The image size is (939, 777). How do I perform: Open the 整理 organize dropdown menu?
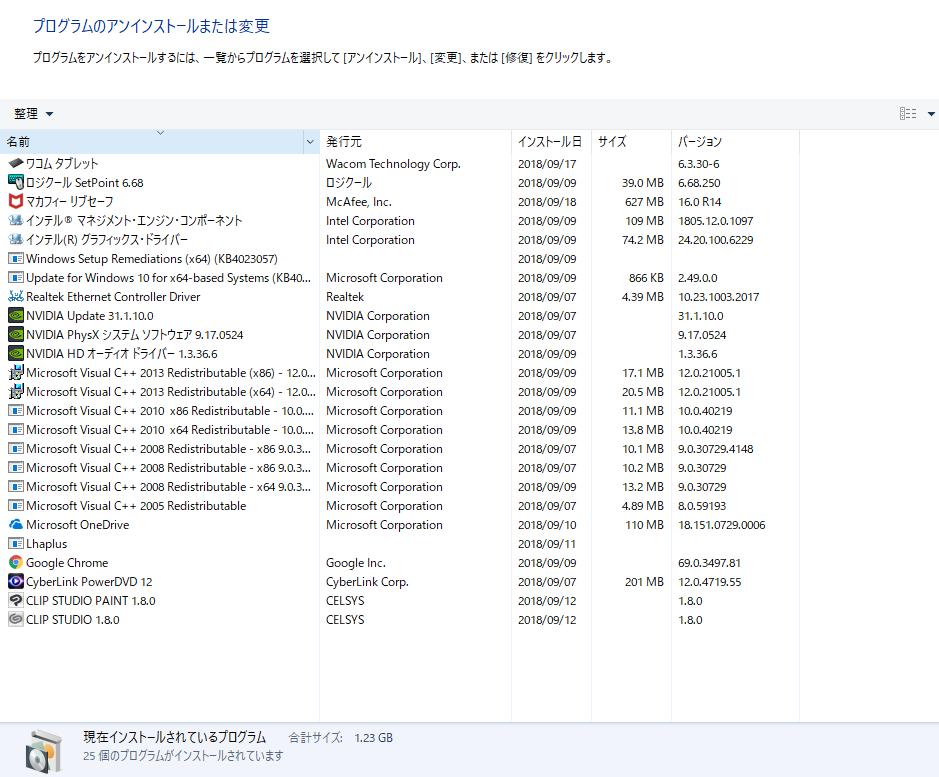(x=34, y=114)
